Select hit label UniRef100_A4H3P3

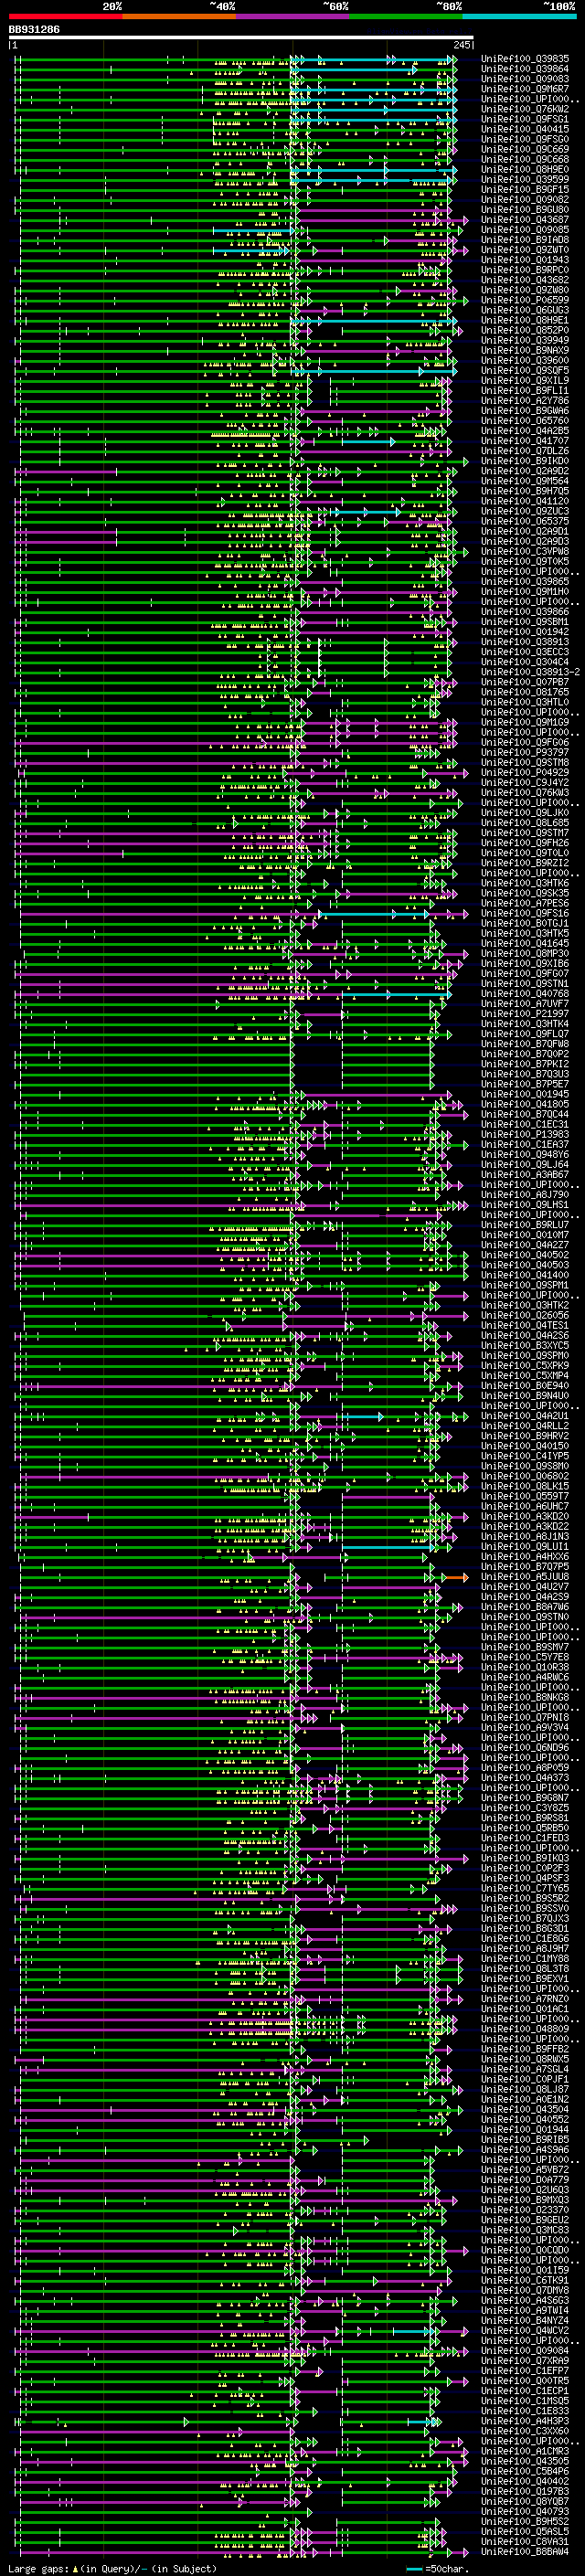coord(525,2420)
